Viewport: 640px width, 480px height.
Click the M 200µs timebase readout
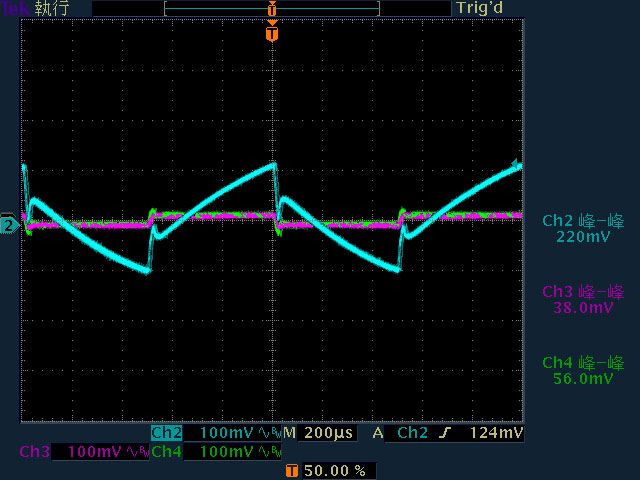click(319, 433)
